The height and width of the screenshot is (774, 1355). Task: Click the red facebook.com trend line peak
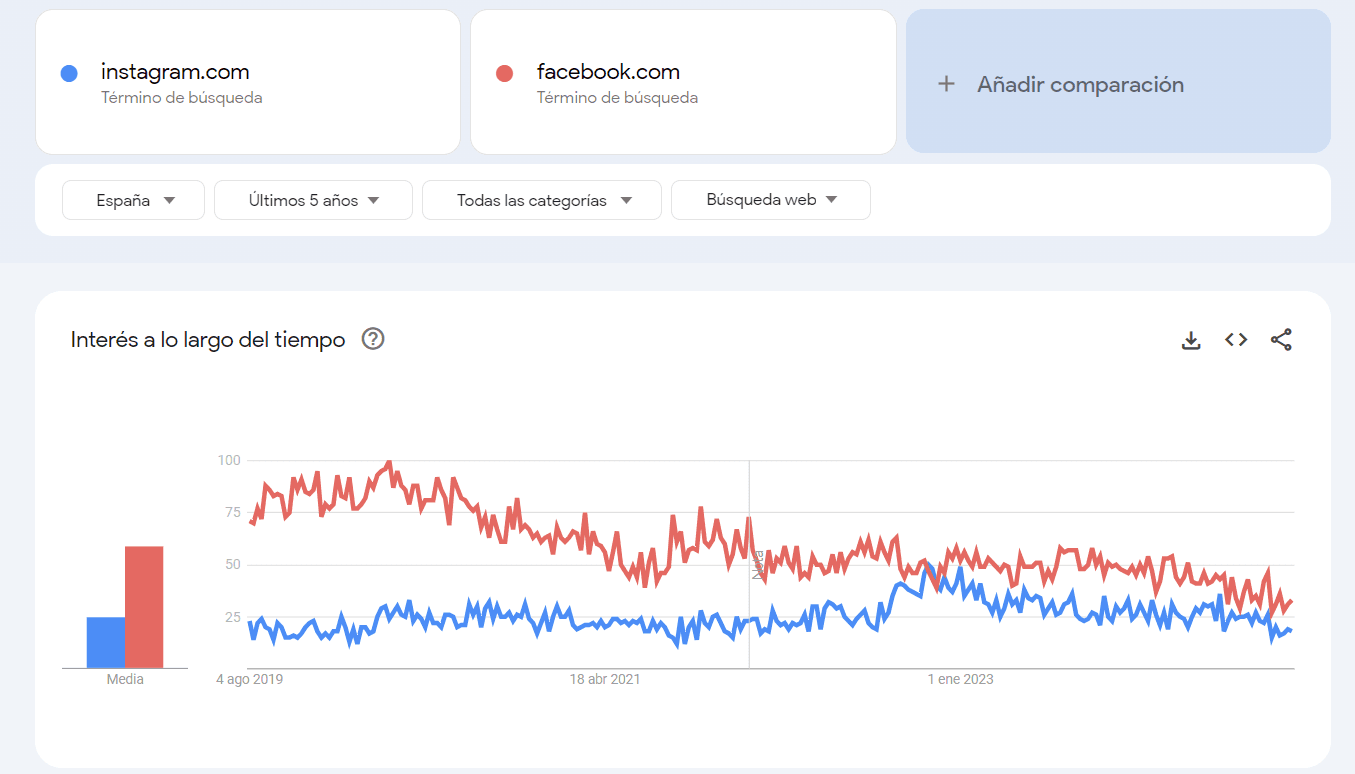388,462
